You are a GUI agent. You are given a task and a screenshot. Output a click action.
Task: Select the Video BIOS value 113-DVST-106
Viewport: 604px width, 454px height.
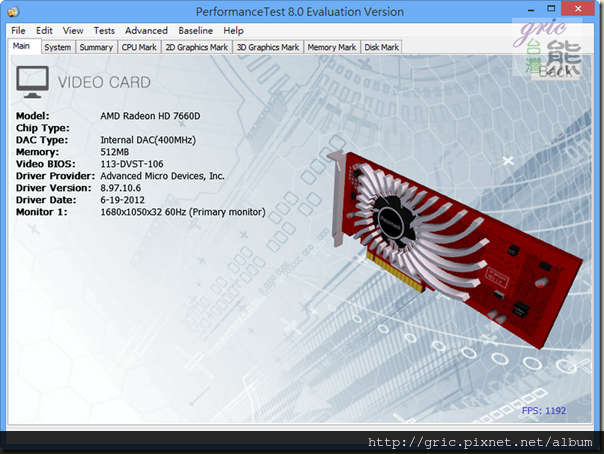tap(132, 164)
